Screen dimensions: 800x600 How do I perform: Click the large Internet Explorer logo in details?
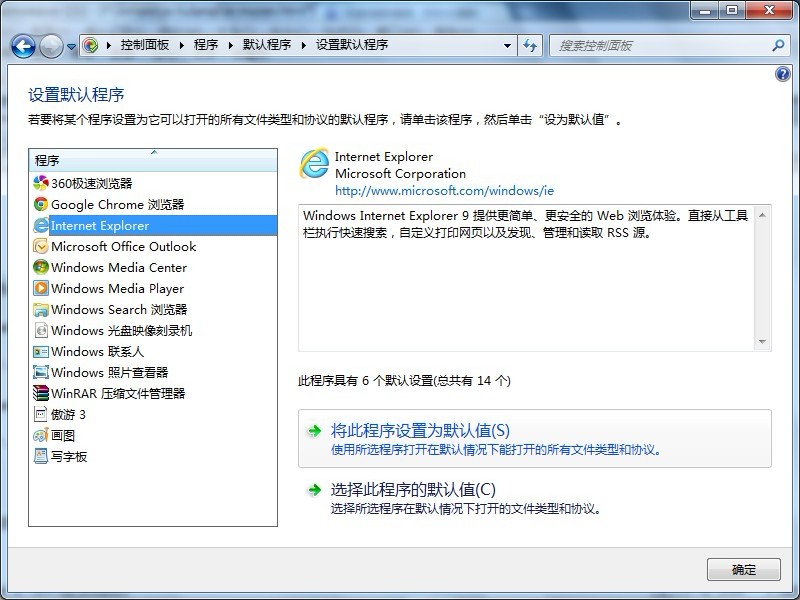click(x=314, y=163)
